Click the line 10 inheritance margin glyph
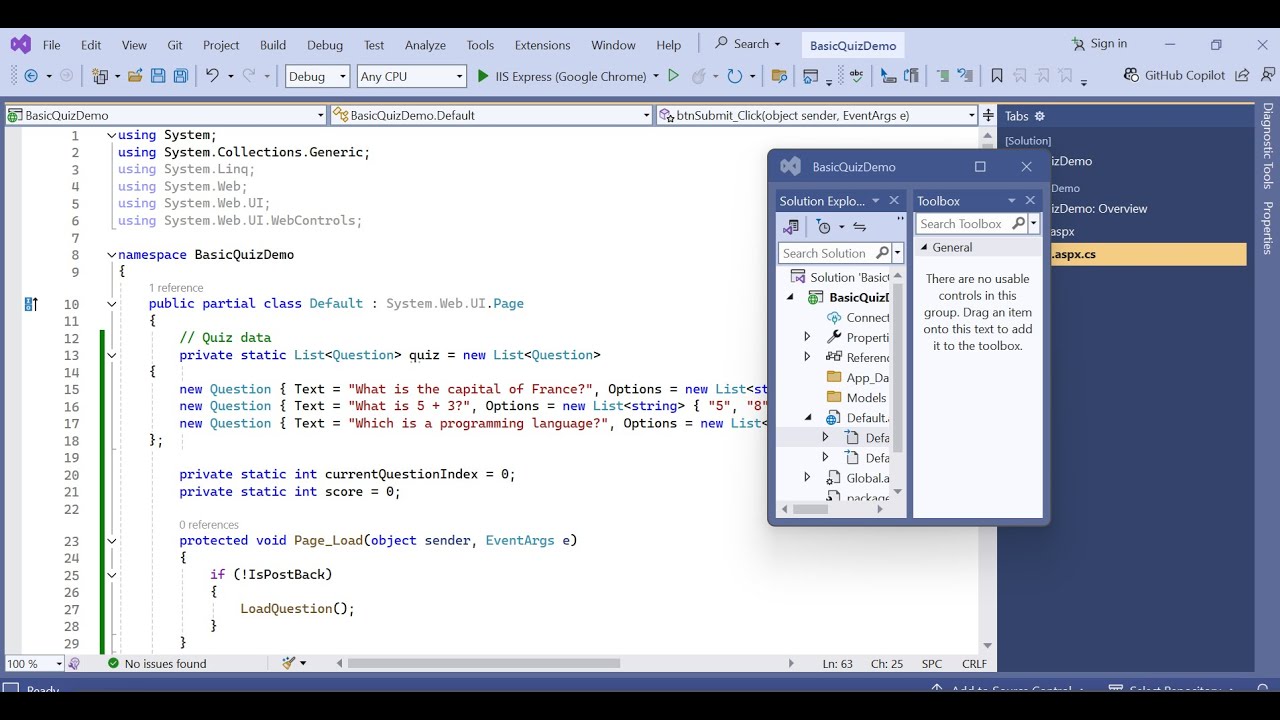The image size is (1280, 720). (x=31, y=304)
